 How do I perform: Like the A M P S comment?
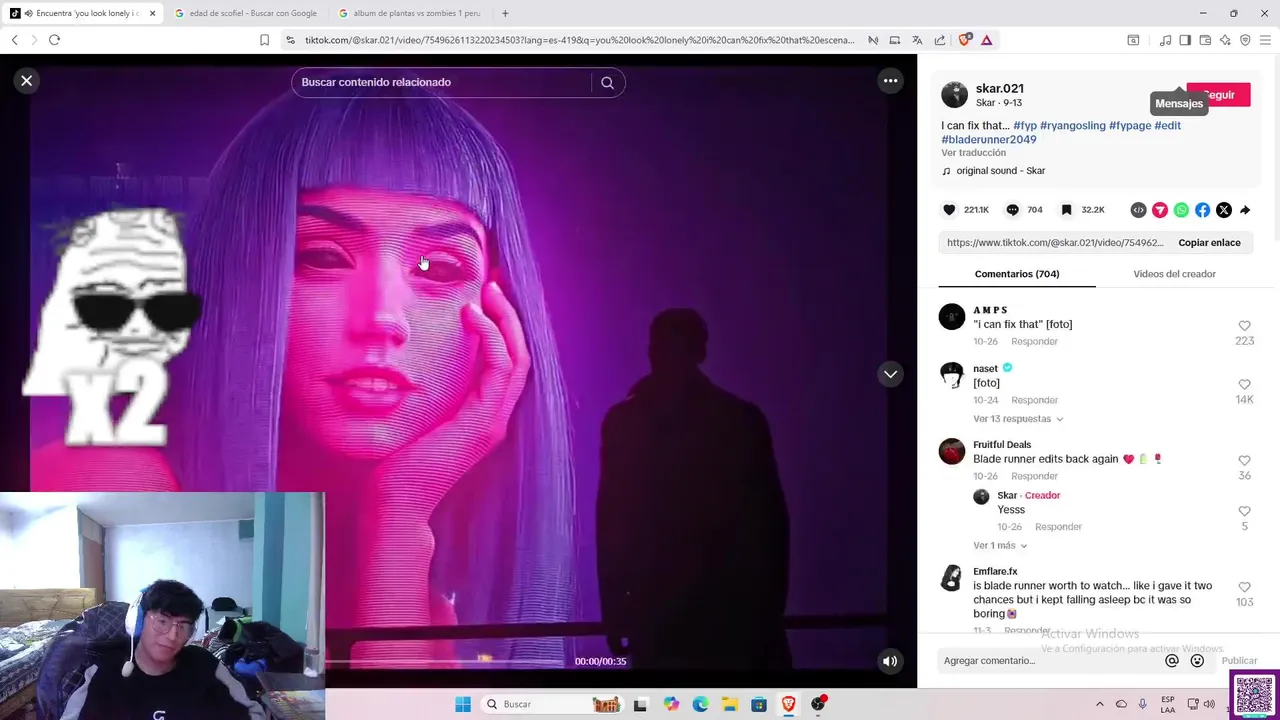point(1245,326)
